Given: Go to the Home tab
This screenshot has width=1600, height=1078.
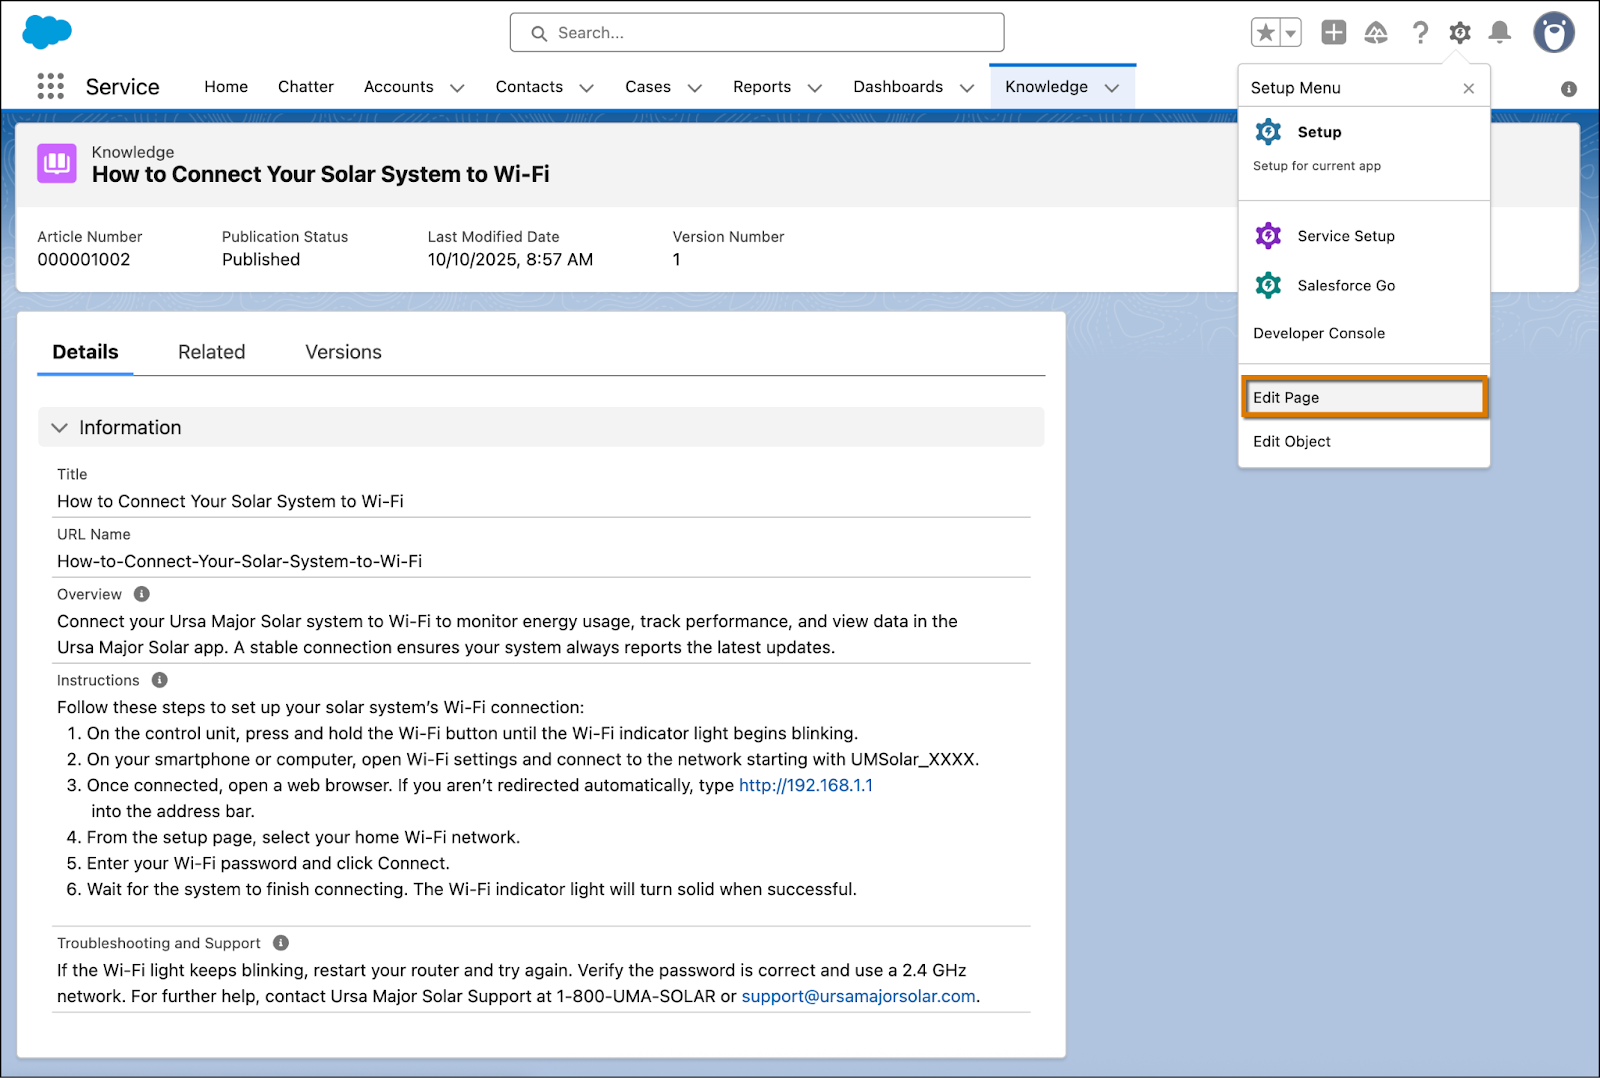Looking at the screenshot, I should point(226,87).
